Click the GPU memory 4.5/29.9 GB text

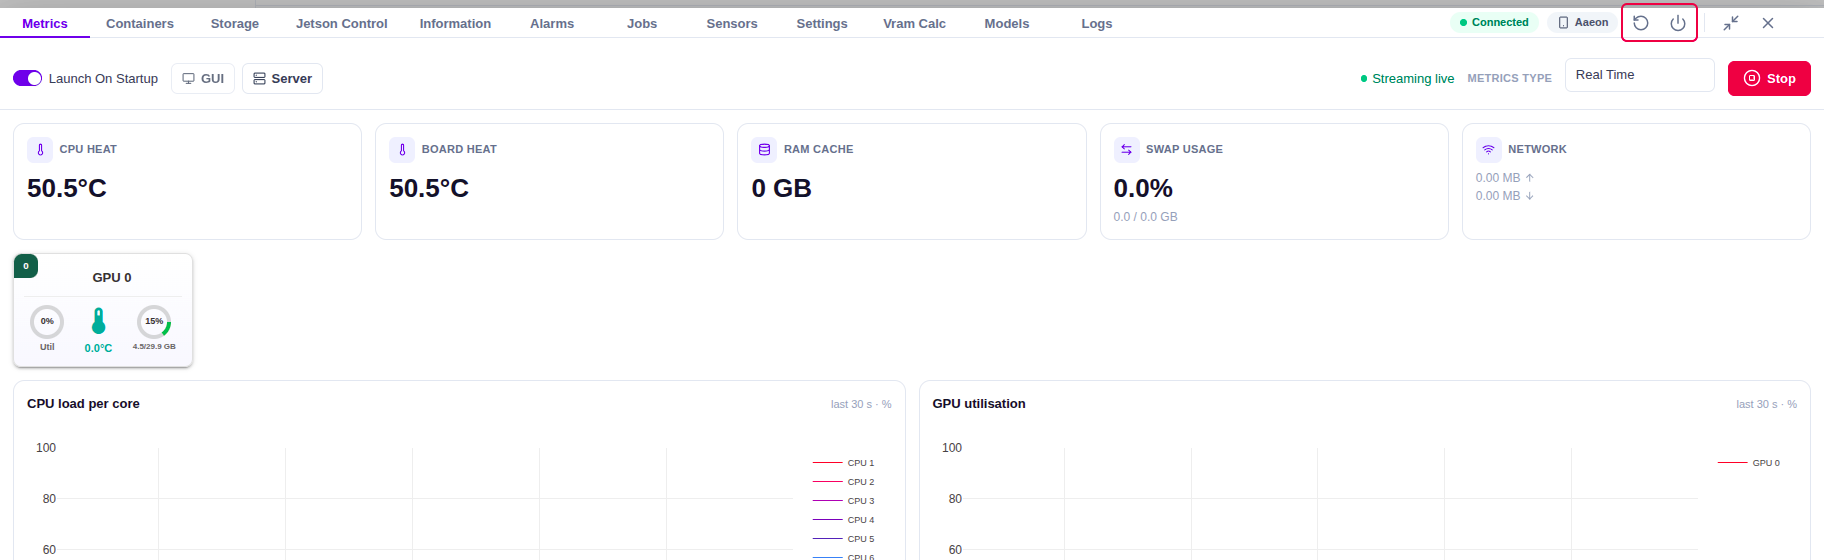[x=154, y=347]
